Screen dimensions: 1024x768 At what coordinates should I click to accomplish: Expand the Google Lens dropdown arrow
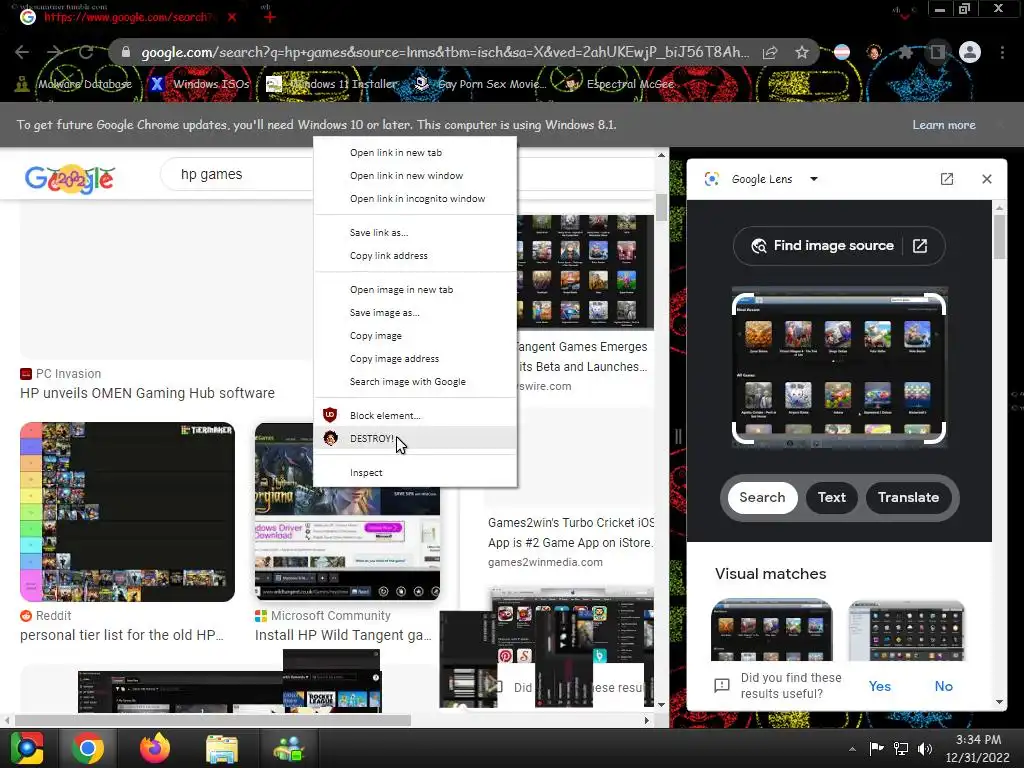(x=814, y=179)
